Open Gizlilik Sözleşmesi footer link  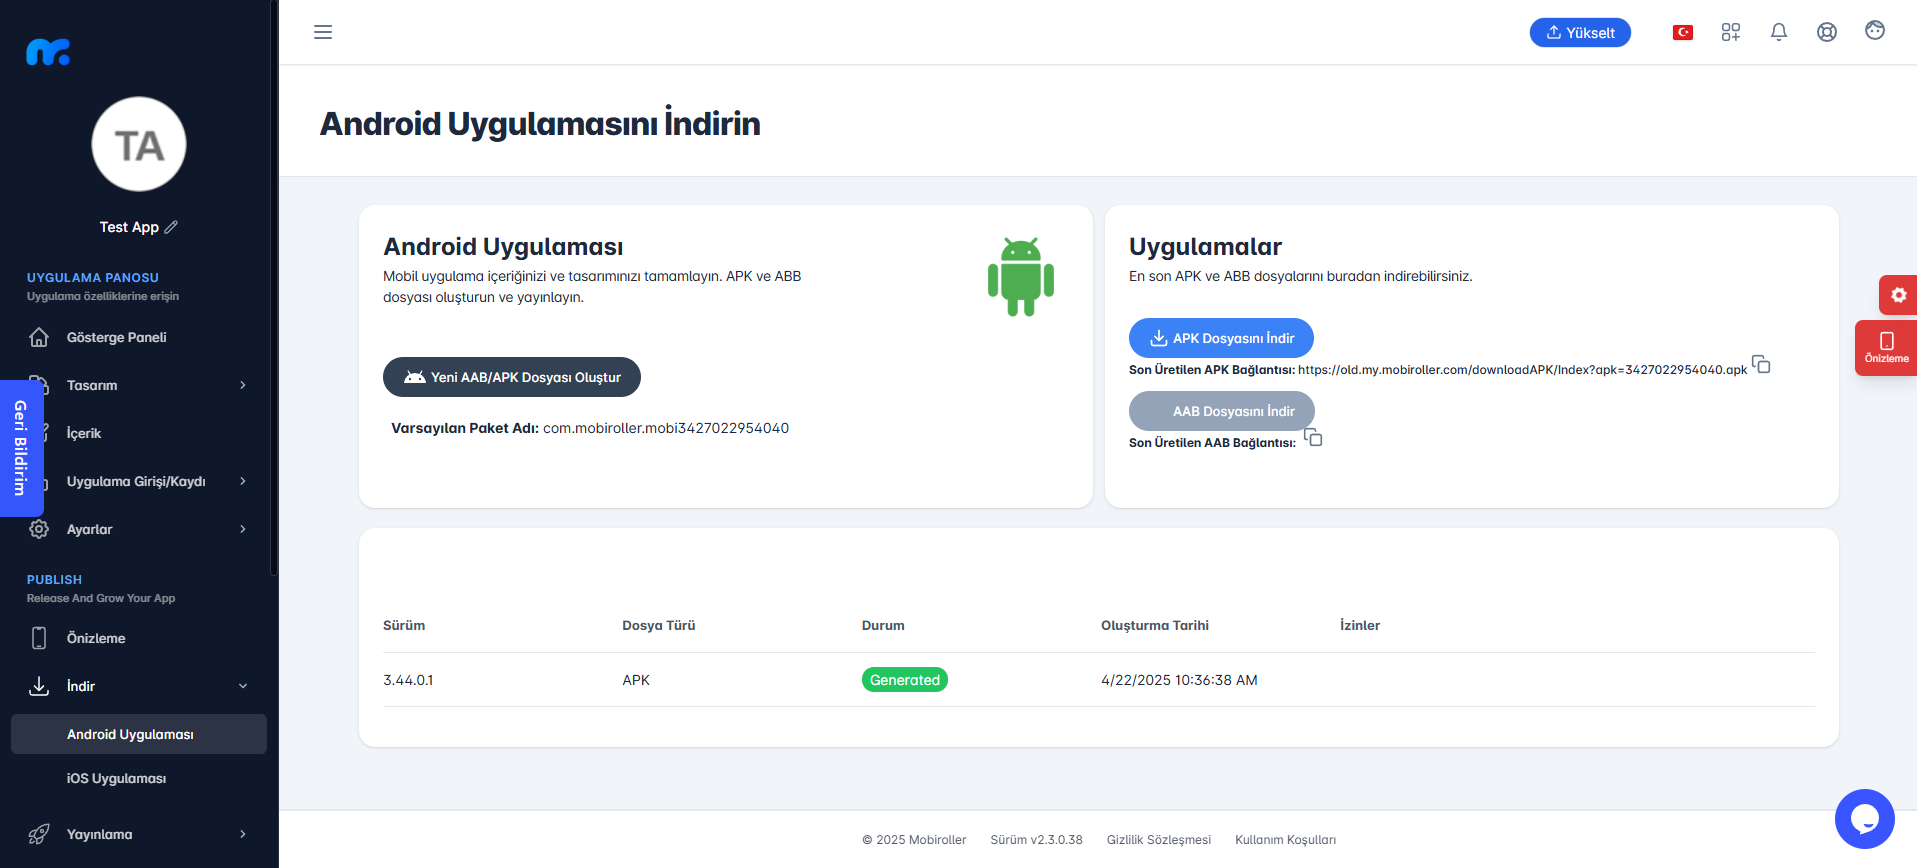[x=1158, y=840]
